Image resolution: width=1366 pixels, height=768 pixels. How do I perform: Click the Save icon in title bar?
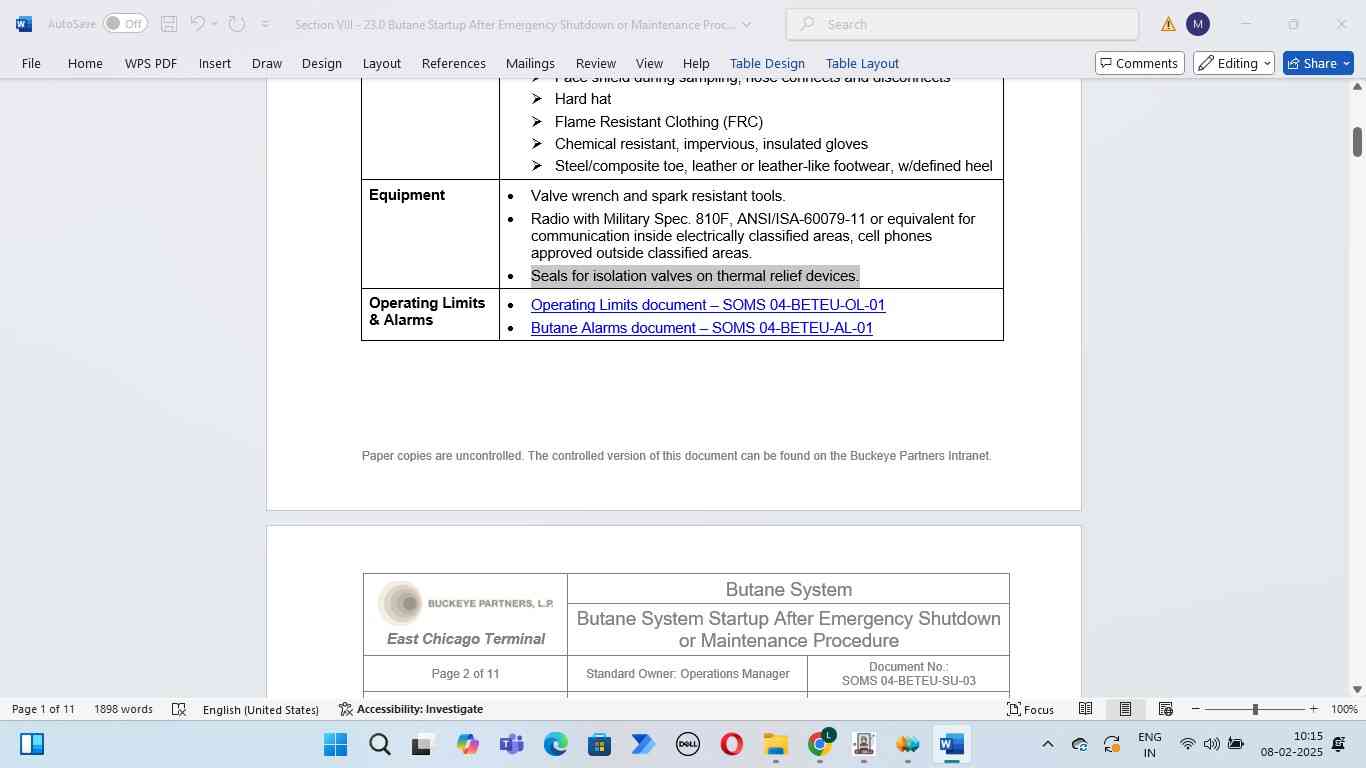click(169, 24)
